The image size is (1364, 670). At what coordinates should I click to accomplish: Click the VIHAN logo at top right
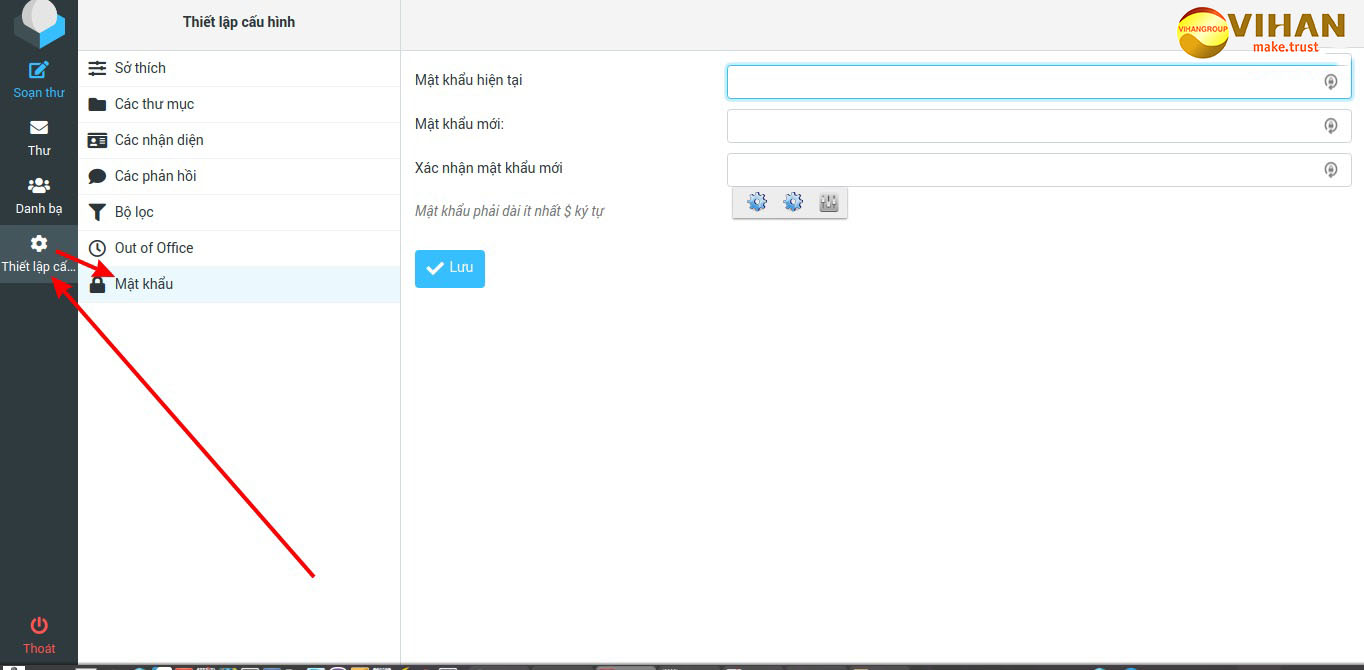coord(1262,30)
